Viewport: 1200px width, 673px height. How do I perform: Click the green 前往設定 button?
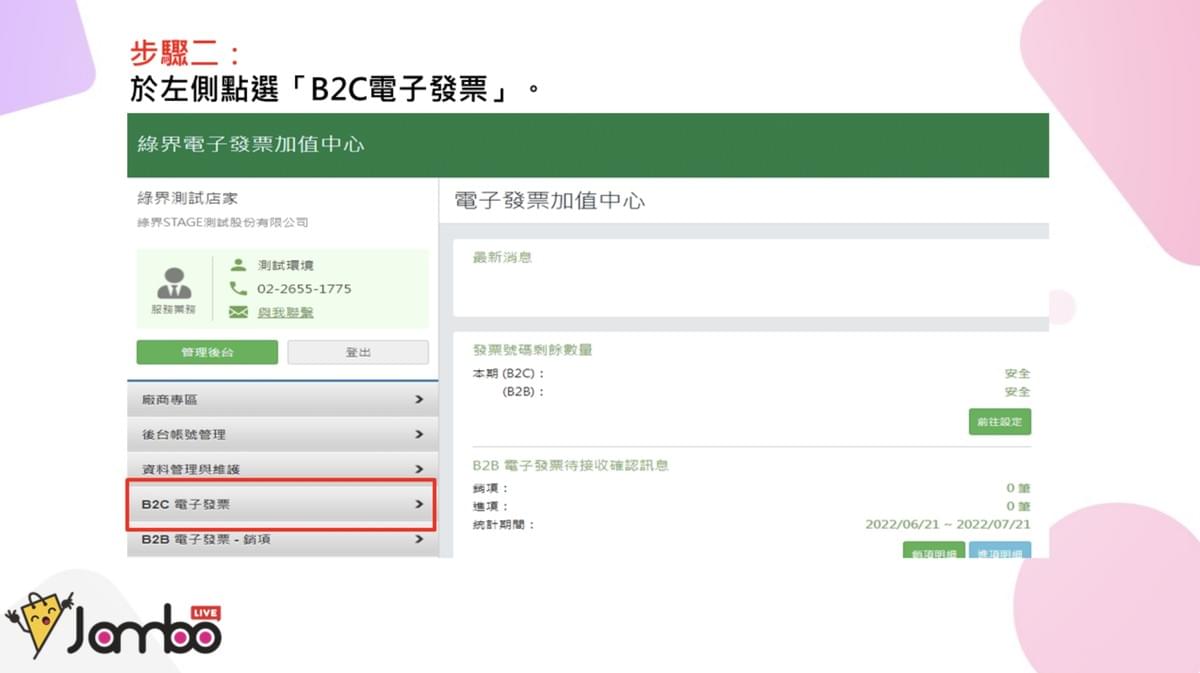[x=999, y=422]
